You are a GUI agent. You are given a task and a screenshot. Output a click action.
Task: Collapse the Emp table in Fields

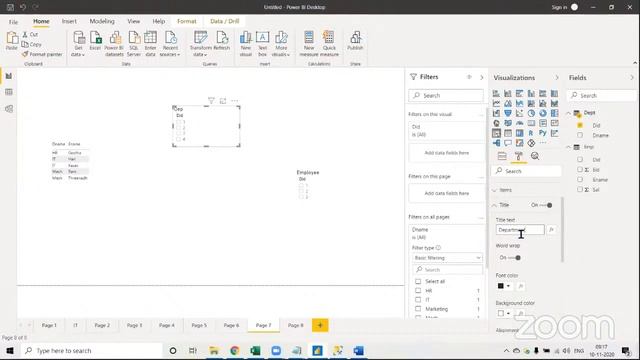(x=569, y=147)
